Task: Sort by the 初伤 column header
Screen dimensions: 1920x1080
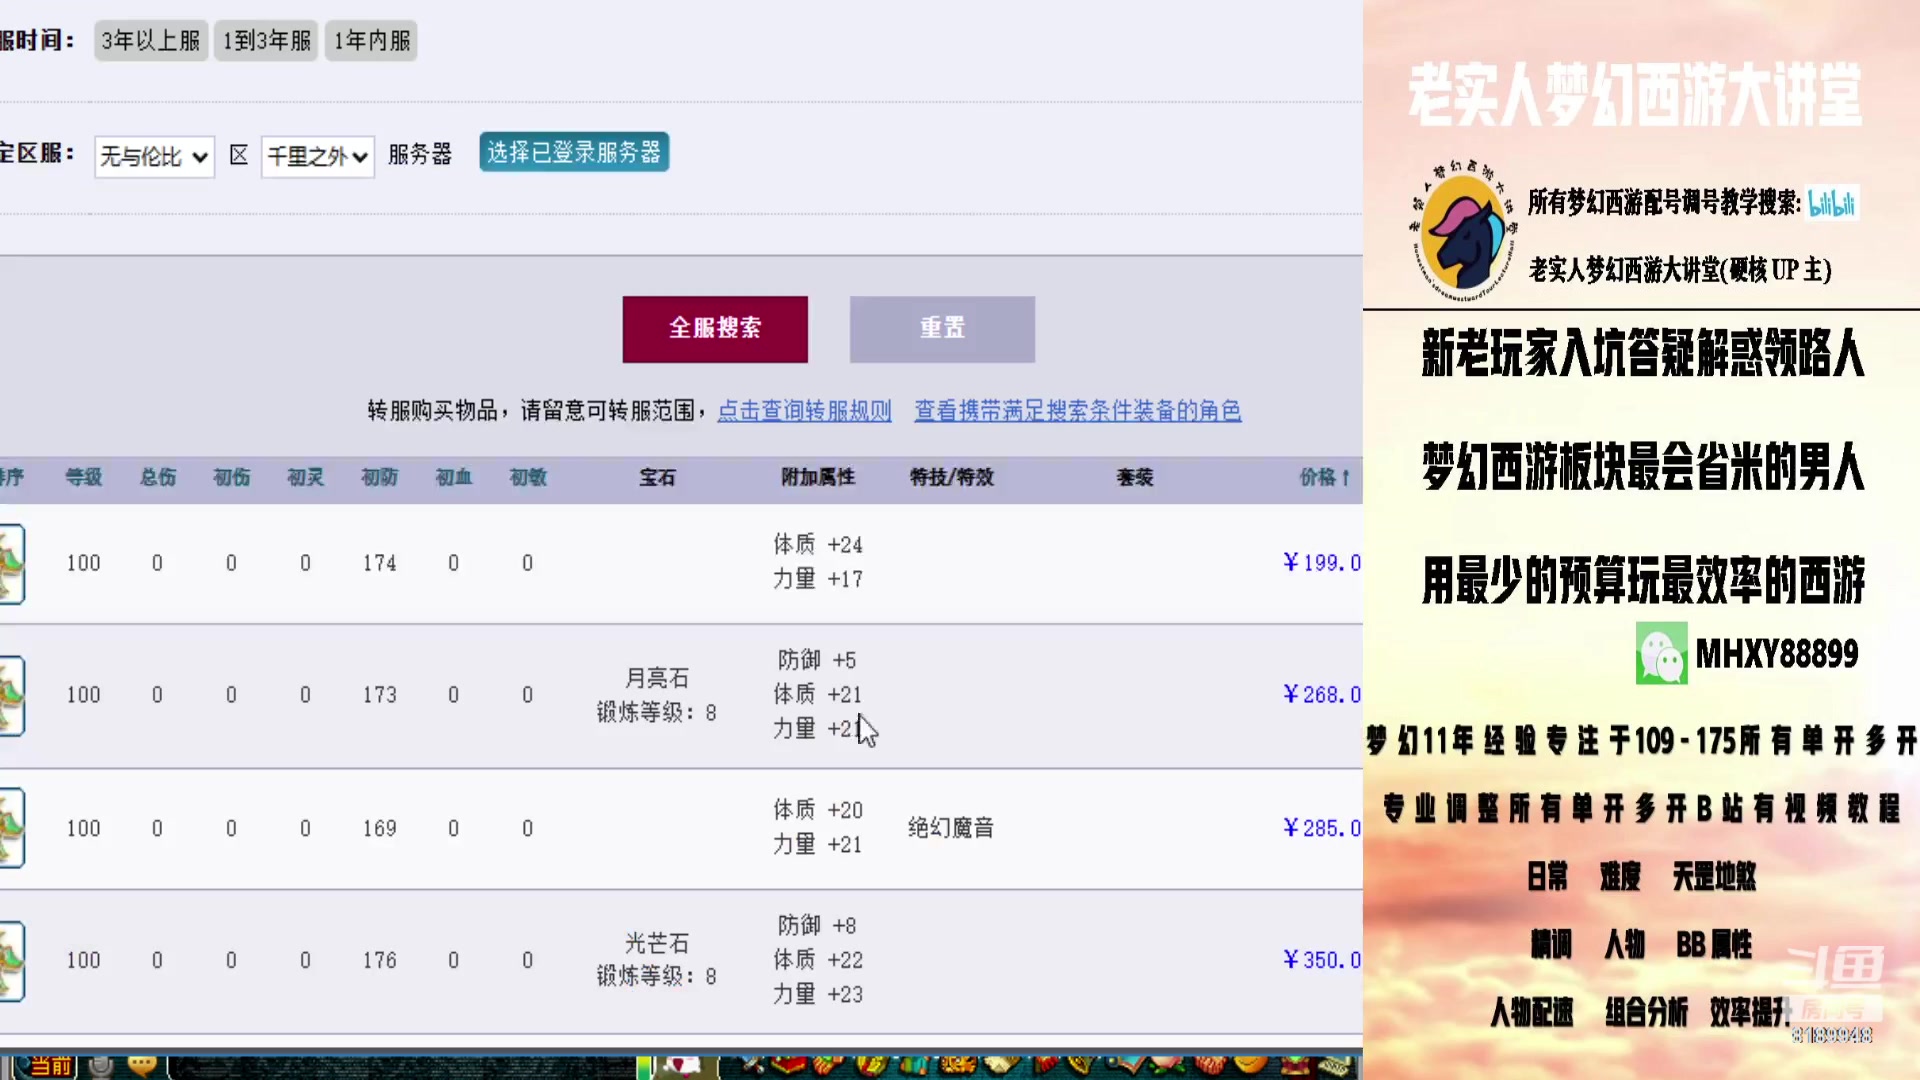Action: [232, 478]
